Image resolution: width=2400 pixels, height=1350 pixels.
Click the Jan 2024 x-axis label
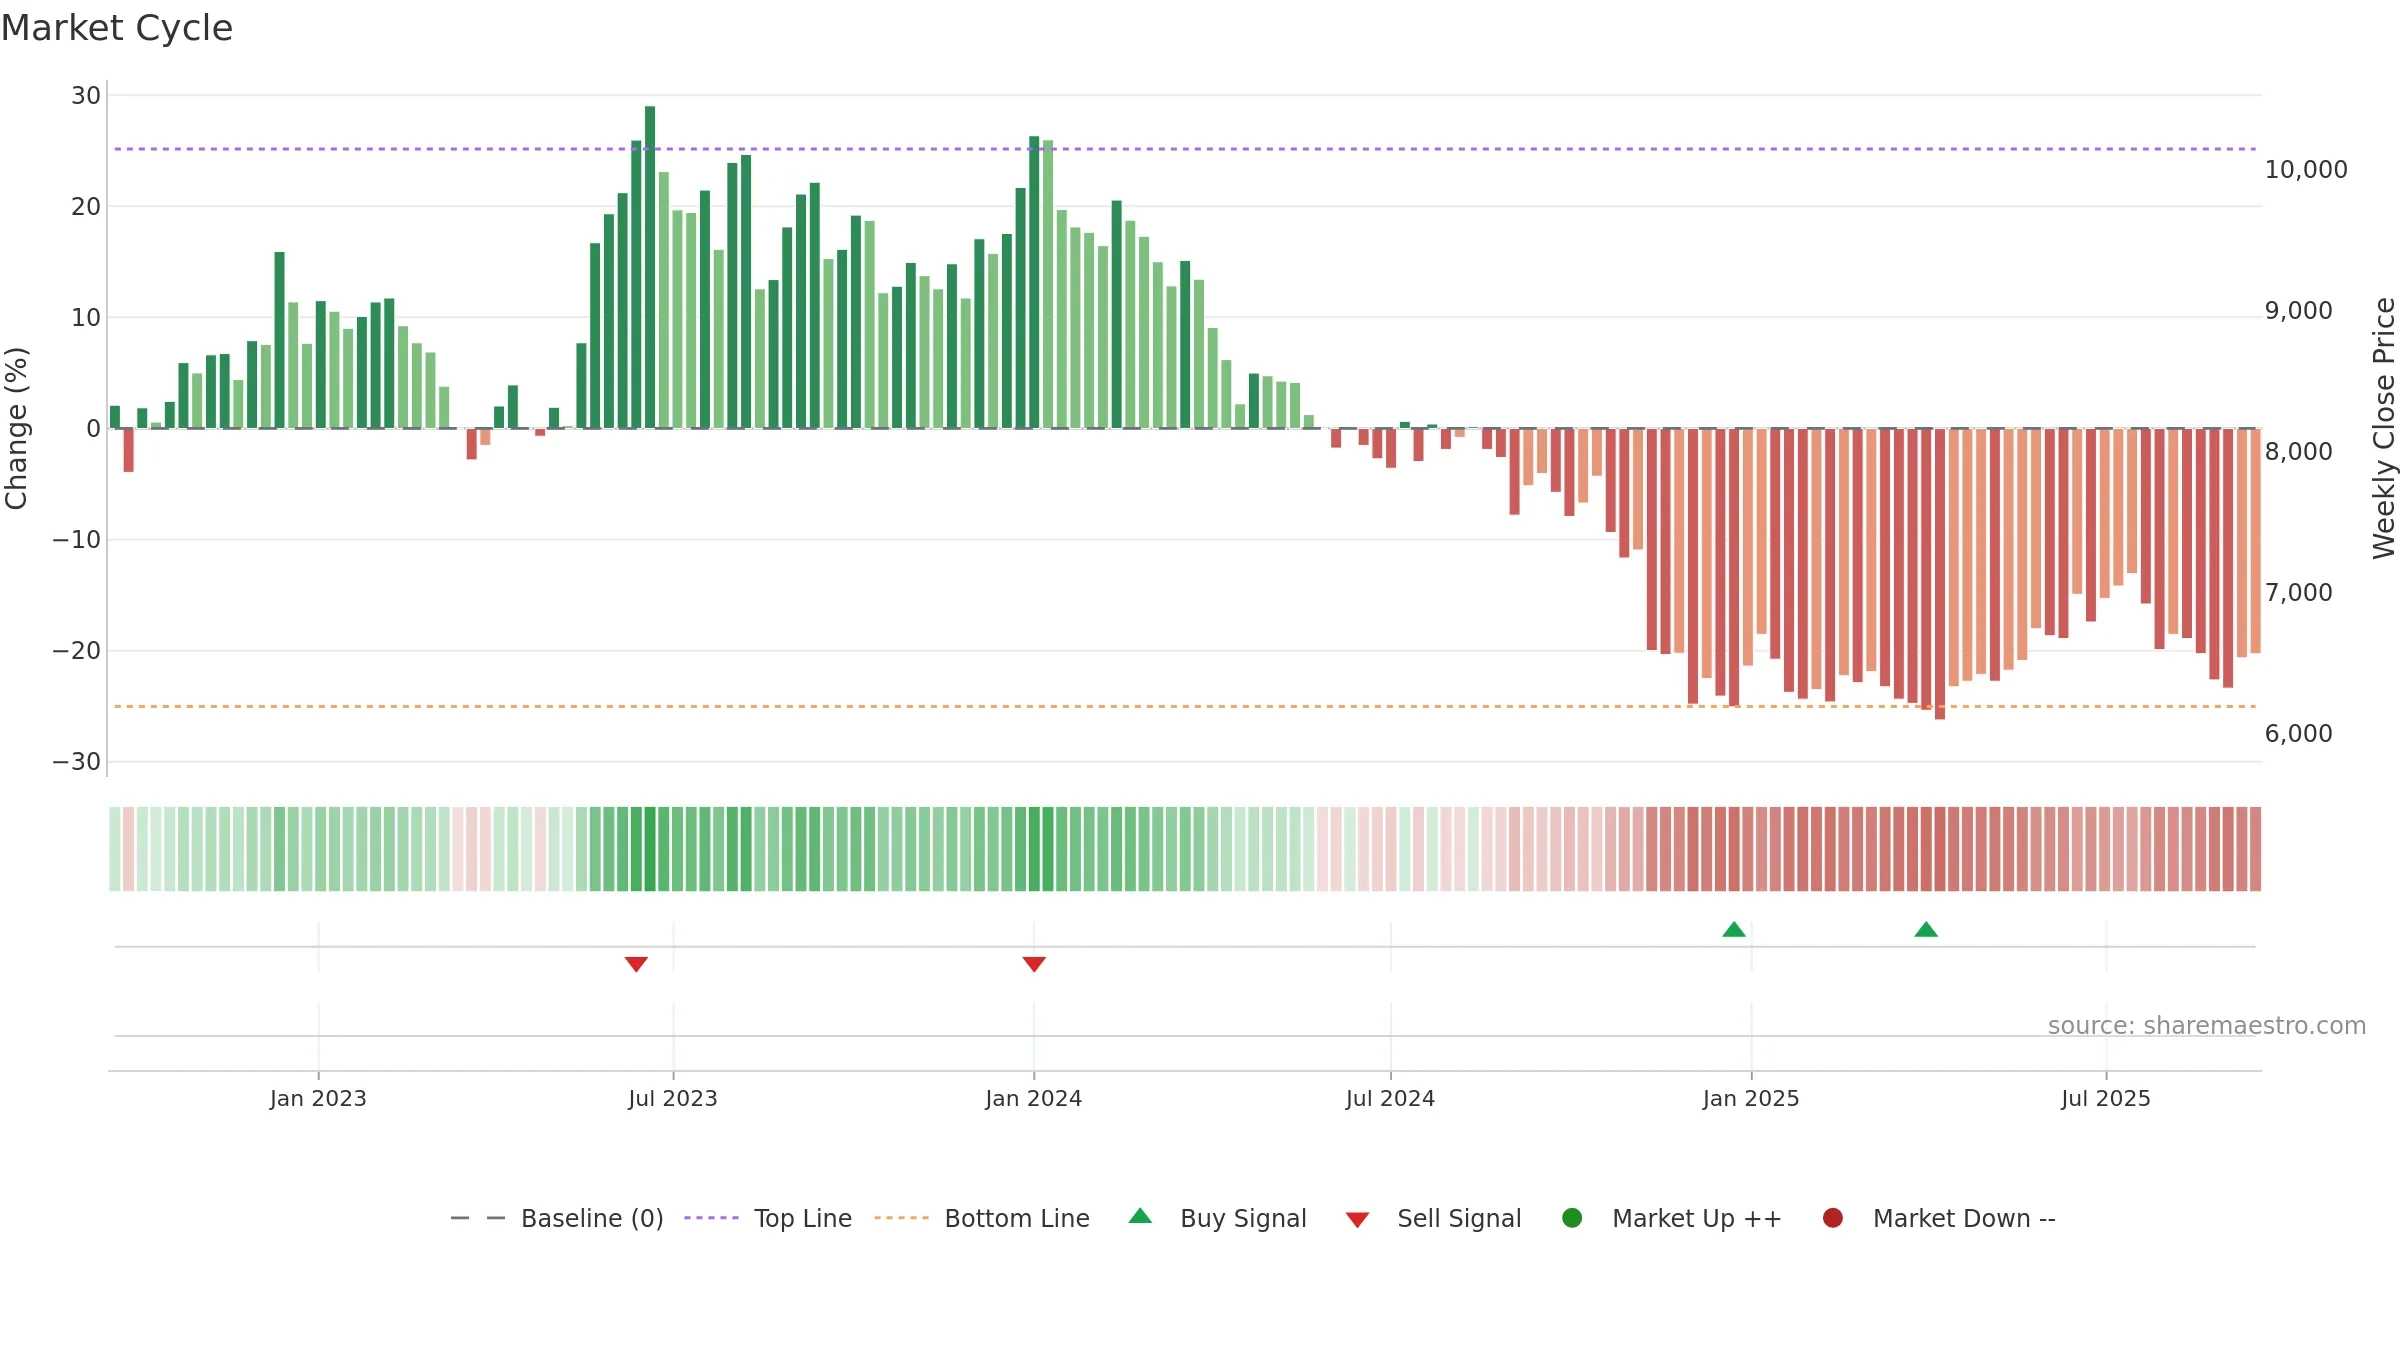[x=1034, y=1099]
